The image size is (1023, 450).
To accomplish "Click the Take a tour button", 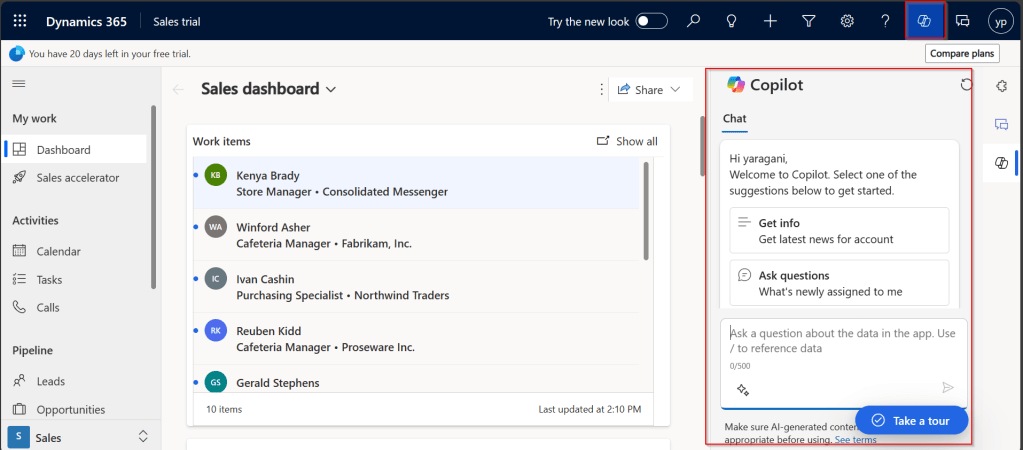I will (911, 420).
